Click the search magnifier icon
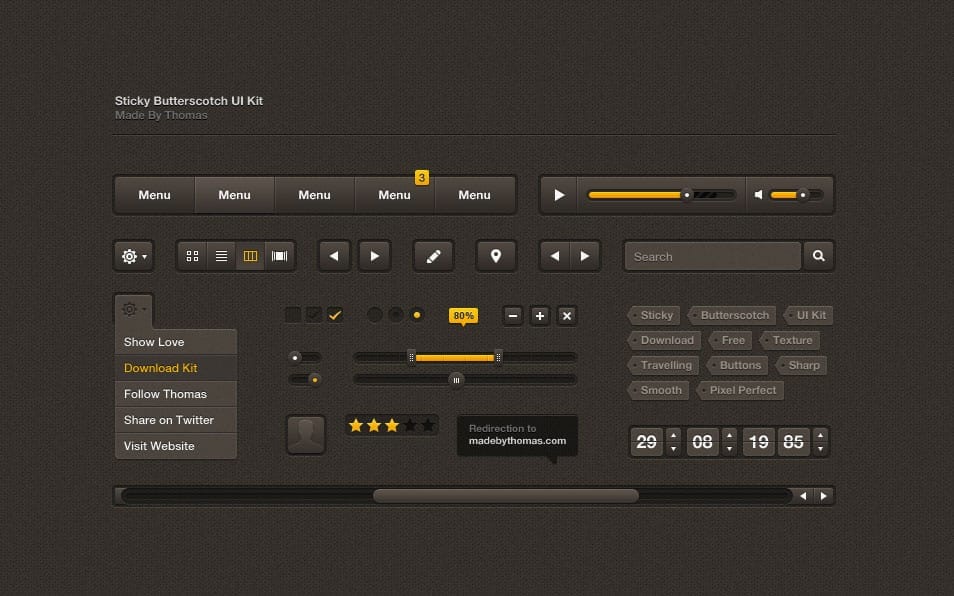Screen dimensions: 954x596 (818, 256)
